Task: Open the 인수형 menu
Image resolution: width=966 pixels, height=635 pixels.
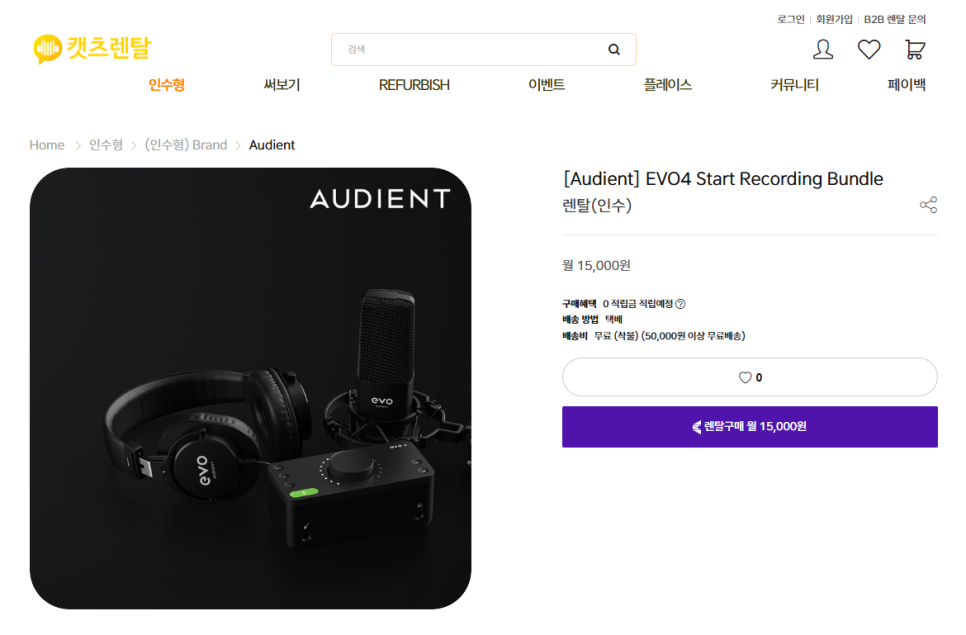Action: (166, 85)
